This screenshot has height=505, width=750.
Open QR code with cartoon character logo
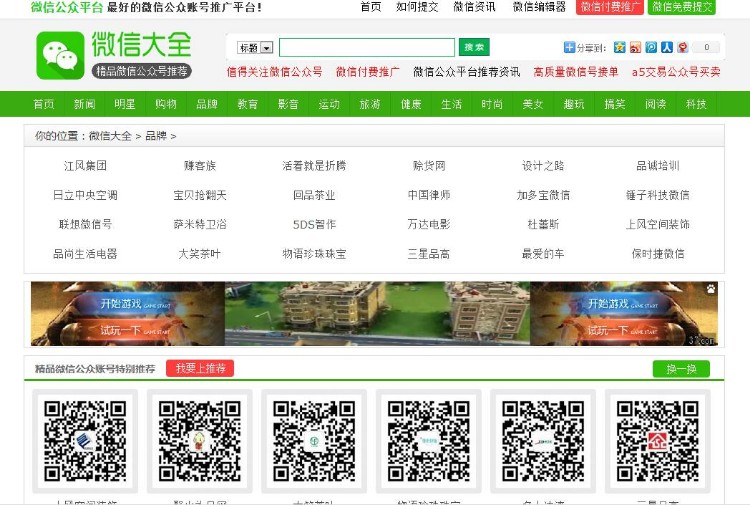(199, 441)
